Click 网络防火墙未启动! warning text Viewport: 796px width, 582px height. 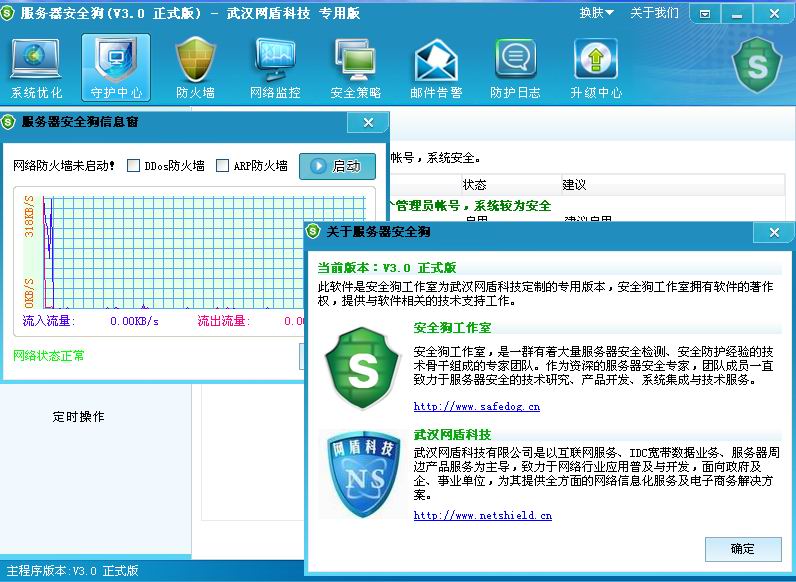64,166
